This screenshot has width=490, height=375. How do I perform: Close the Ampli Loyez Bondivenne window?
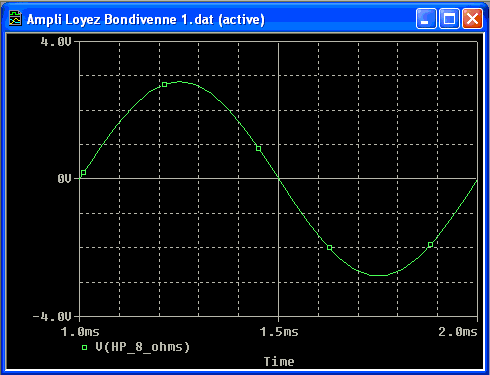472,18
